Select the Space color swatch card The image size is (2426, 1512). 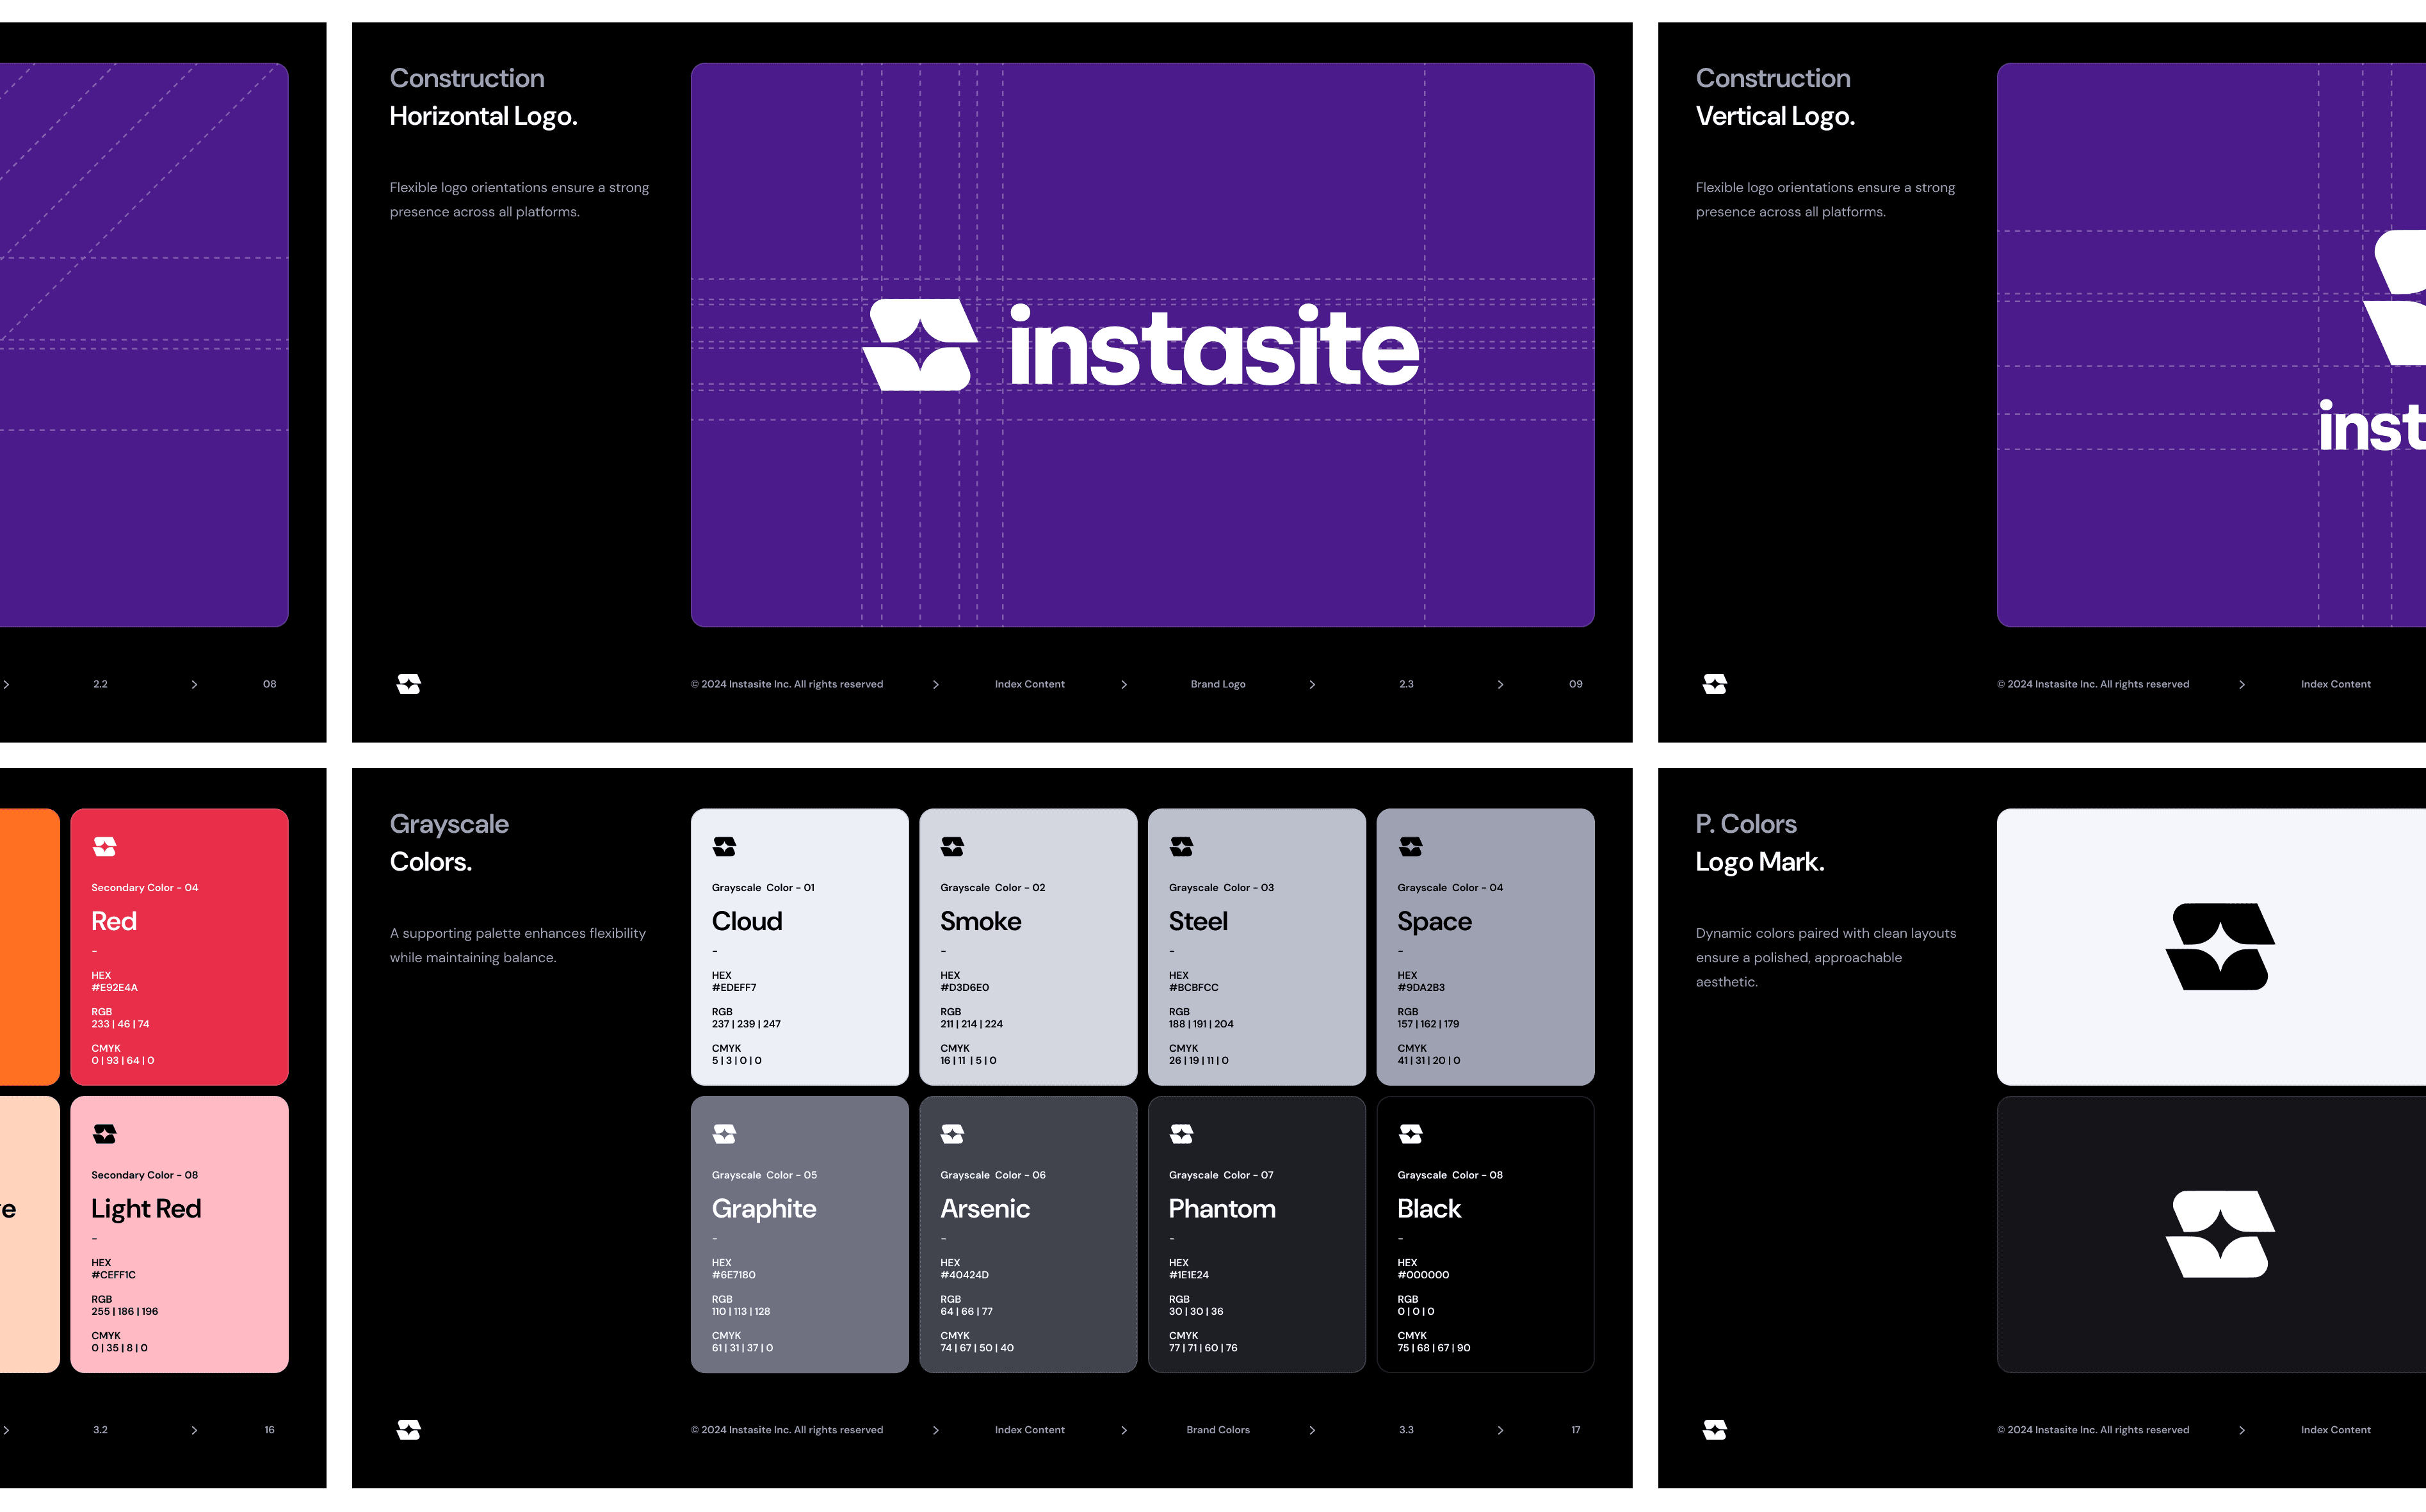[x=1485, y=947]
